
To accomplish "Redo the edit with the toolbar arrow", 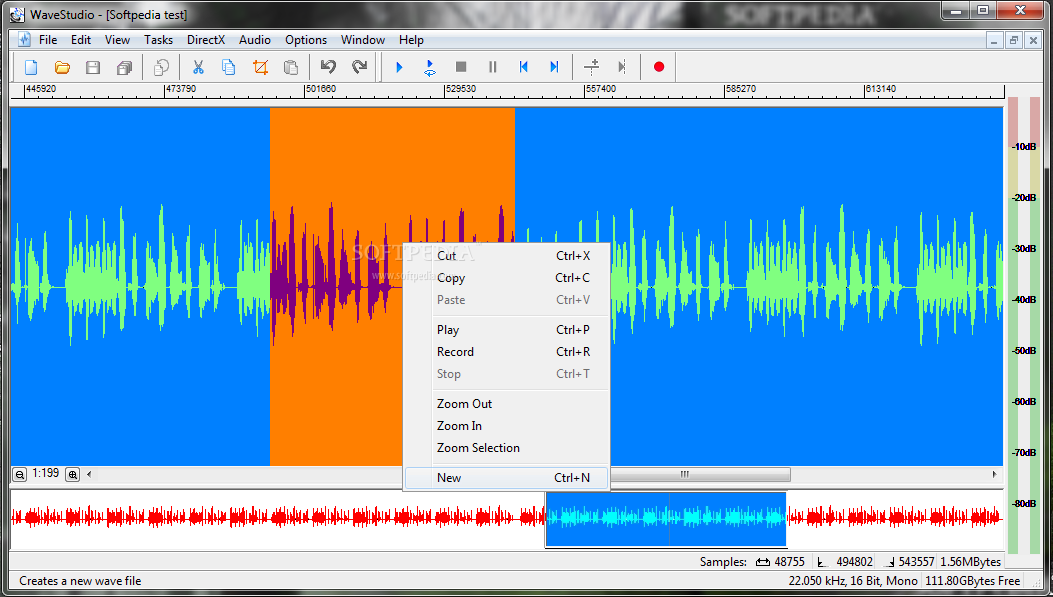I will (359, 67).
